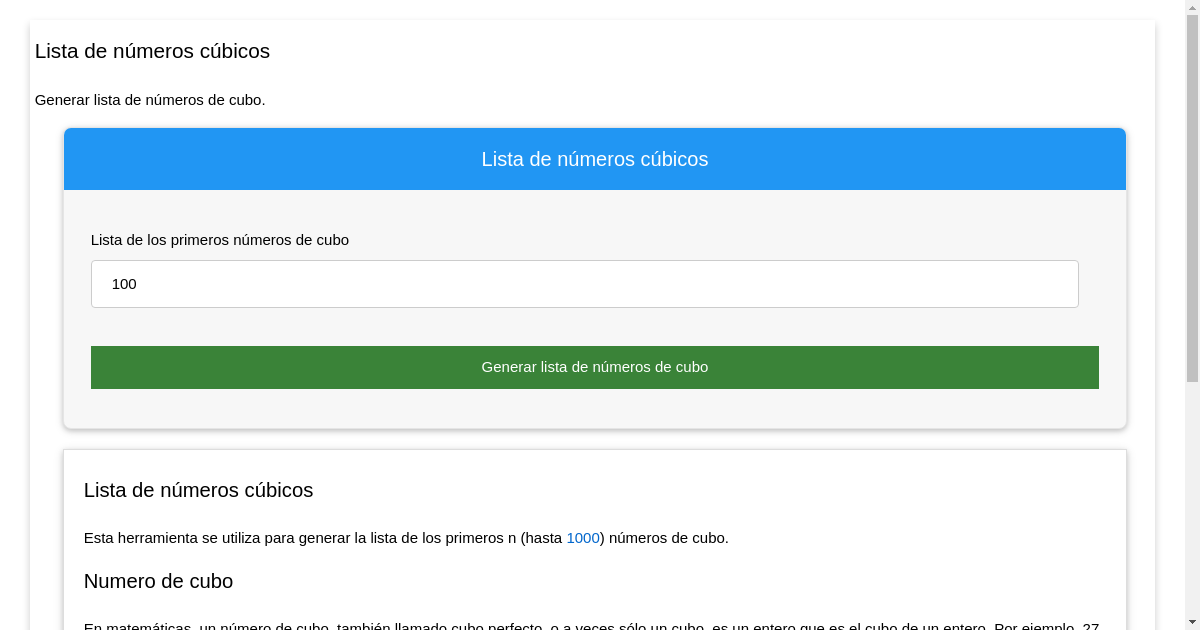Click the 'Numero de cubo' section heading

click(158, 581)
